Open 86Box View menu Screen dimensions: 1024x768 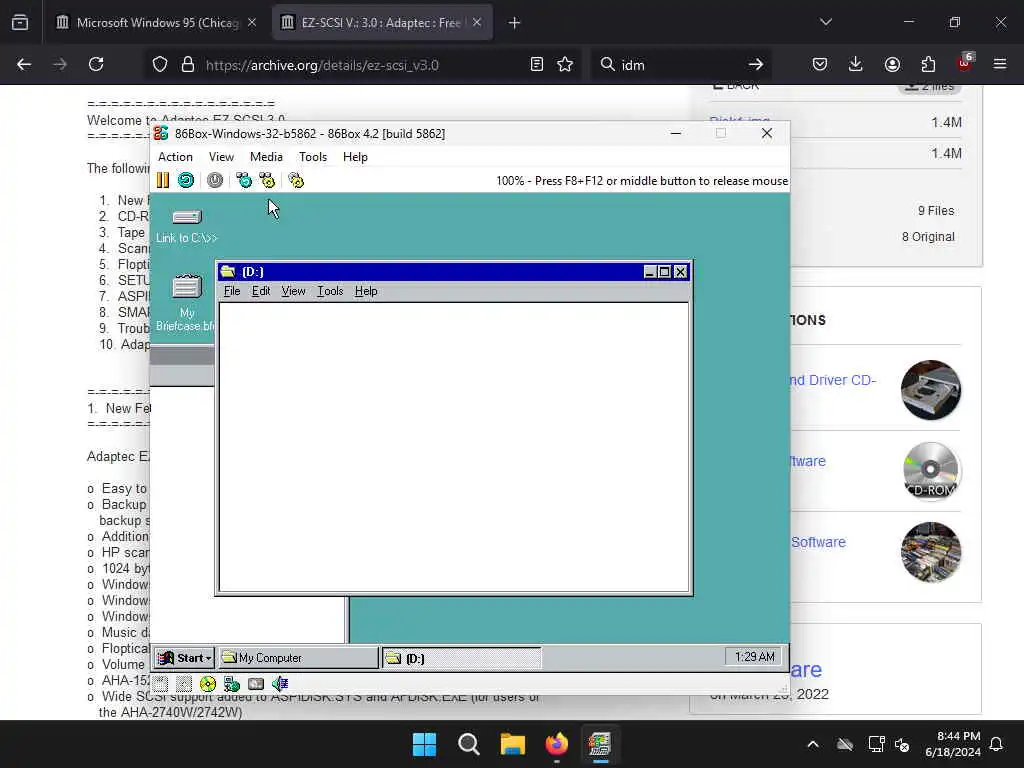pos(221,157)
